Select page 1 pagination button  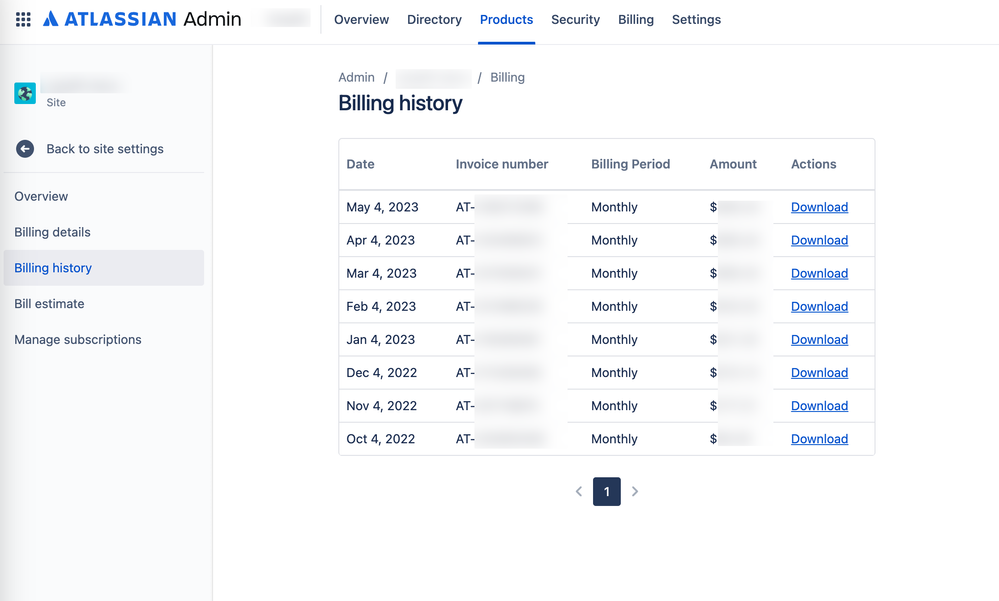click(607, 491)
